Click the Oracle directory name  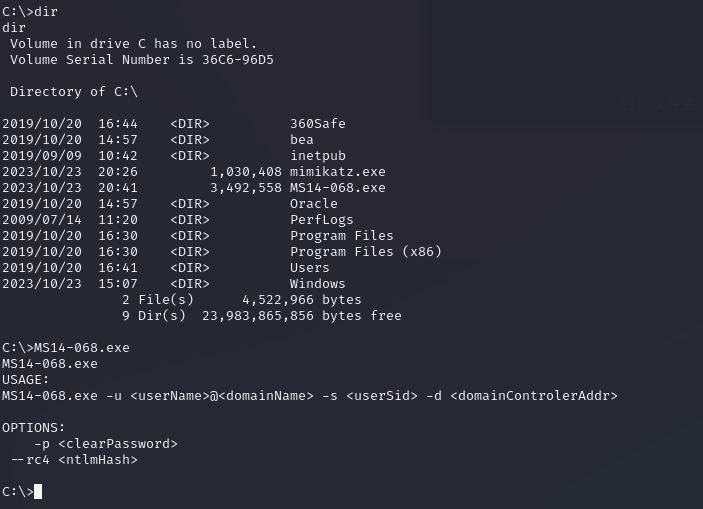click(313, 203)
